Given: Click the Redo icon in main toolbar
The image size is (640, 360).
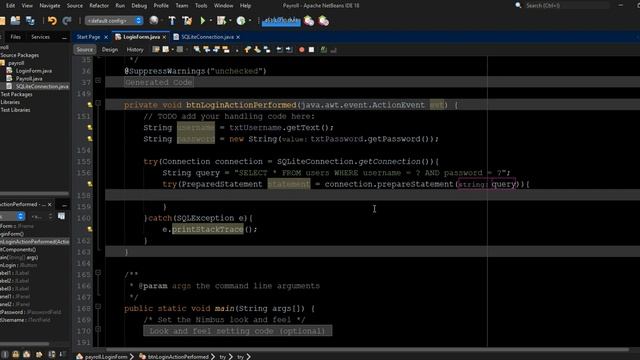Looking at the screenshot, I should click(67, 20).
